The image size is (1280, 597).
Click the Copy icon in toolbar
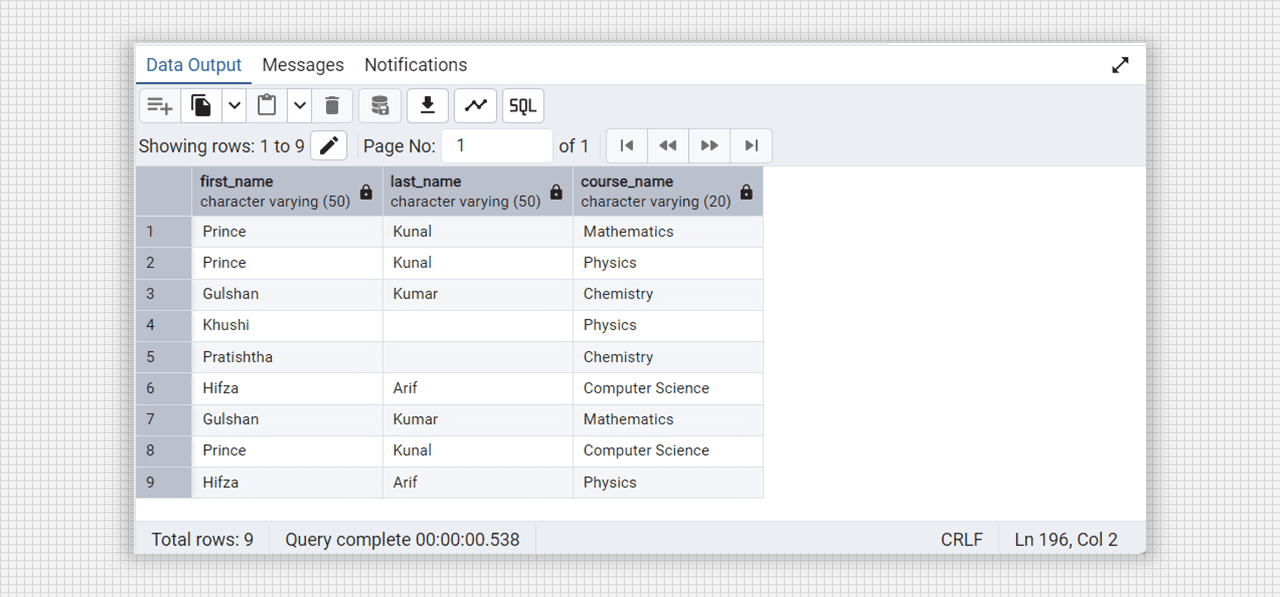click(x=202, y=105)
